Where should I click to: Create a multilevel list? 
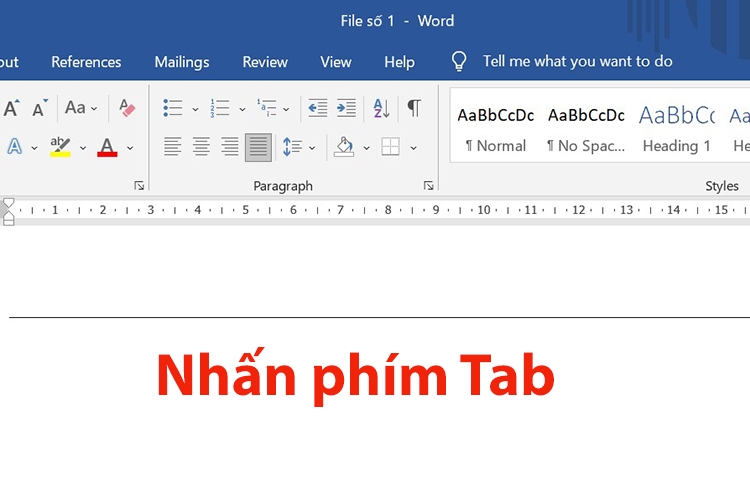(x=267, y=108)
